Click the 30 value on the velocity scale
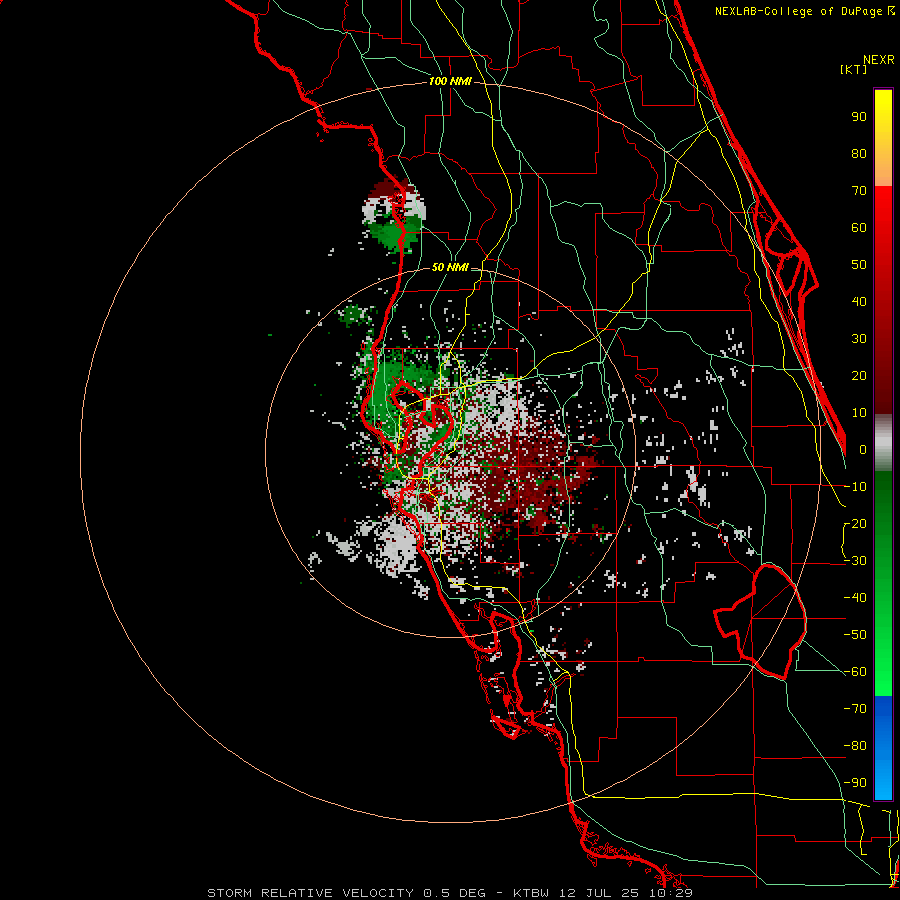 pyautogui.click(x=859, y=339)
